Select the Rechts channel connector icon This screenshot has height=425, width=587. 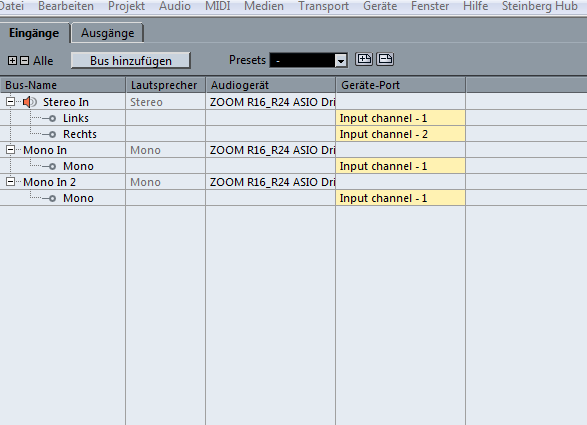click(x=52, y=134)
